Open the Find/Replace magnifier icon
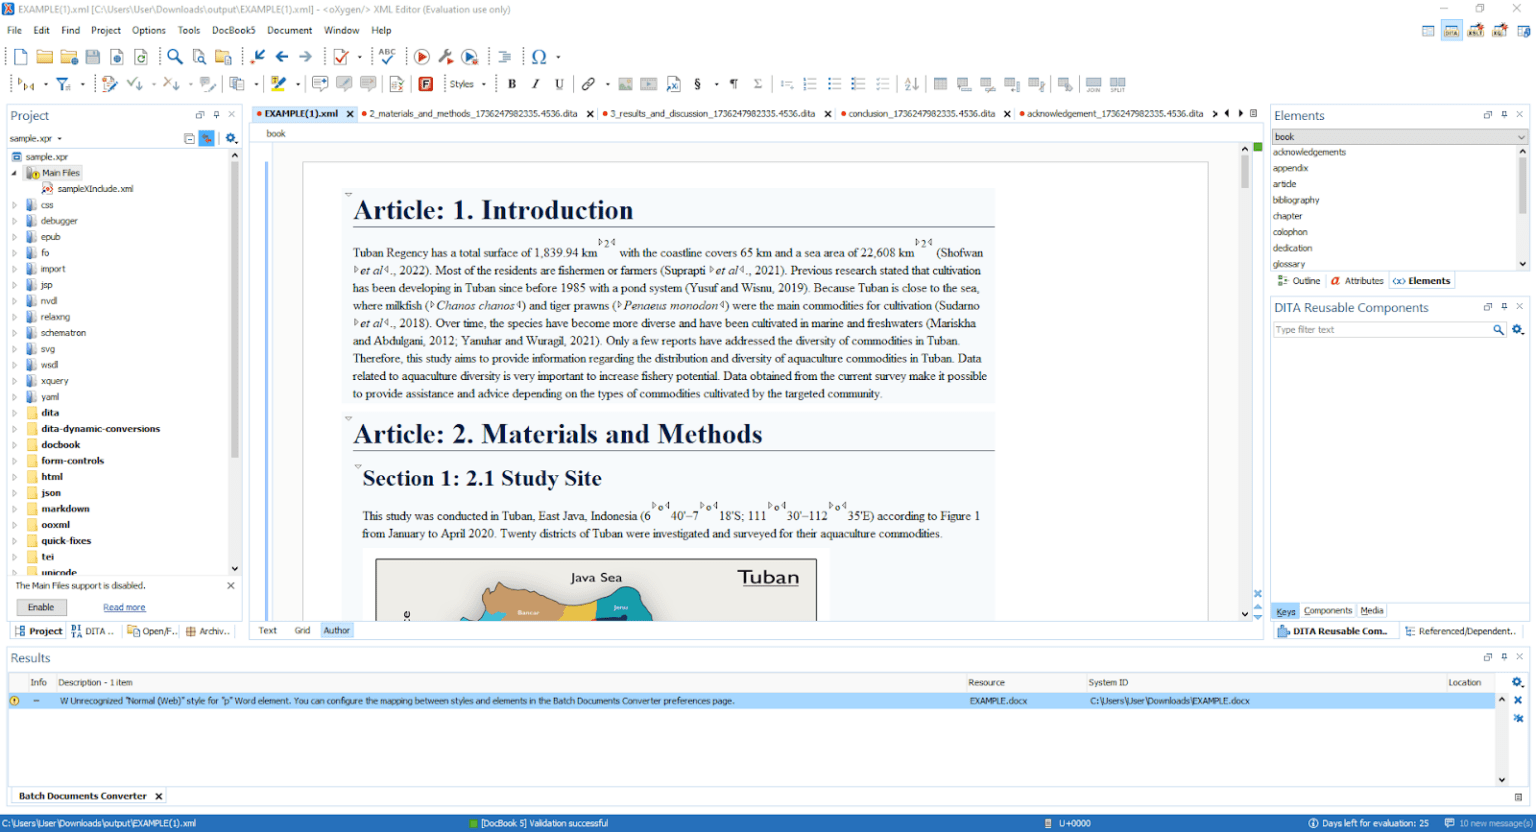Image resolution: width=1536 pixels, height=832 pixels. [174, 56]
